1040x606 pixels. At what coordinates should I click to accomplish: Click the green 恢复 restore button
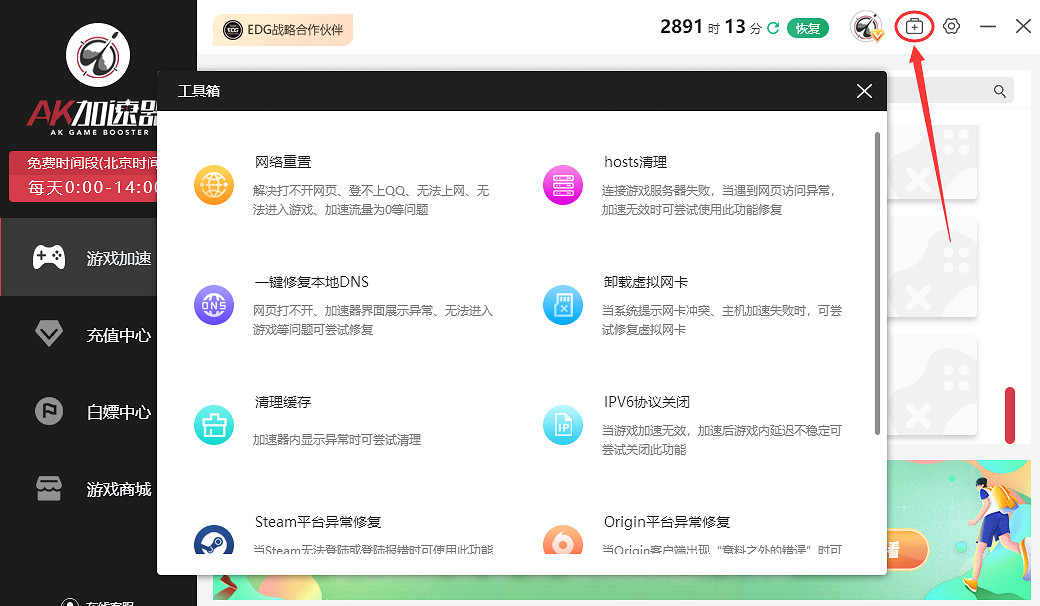808,27
